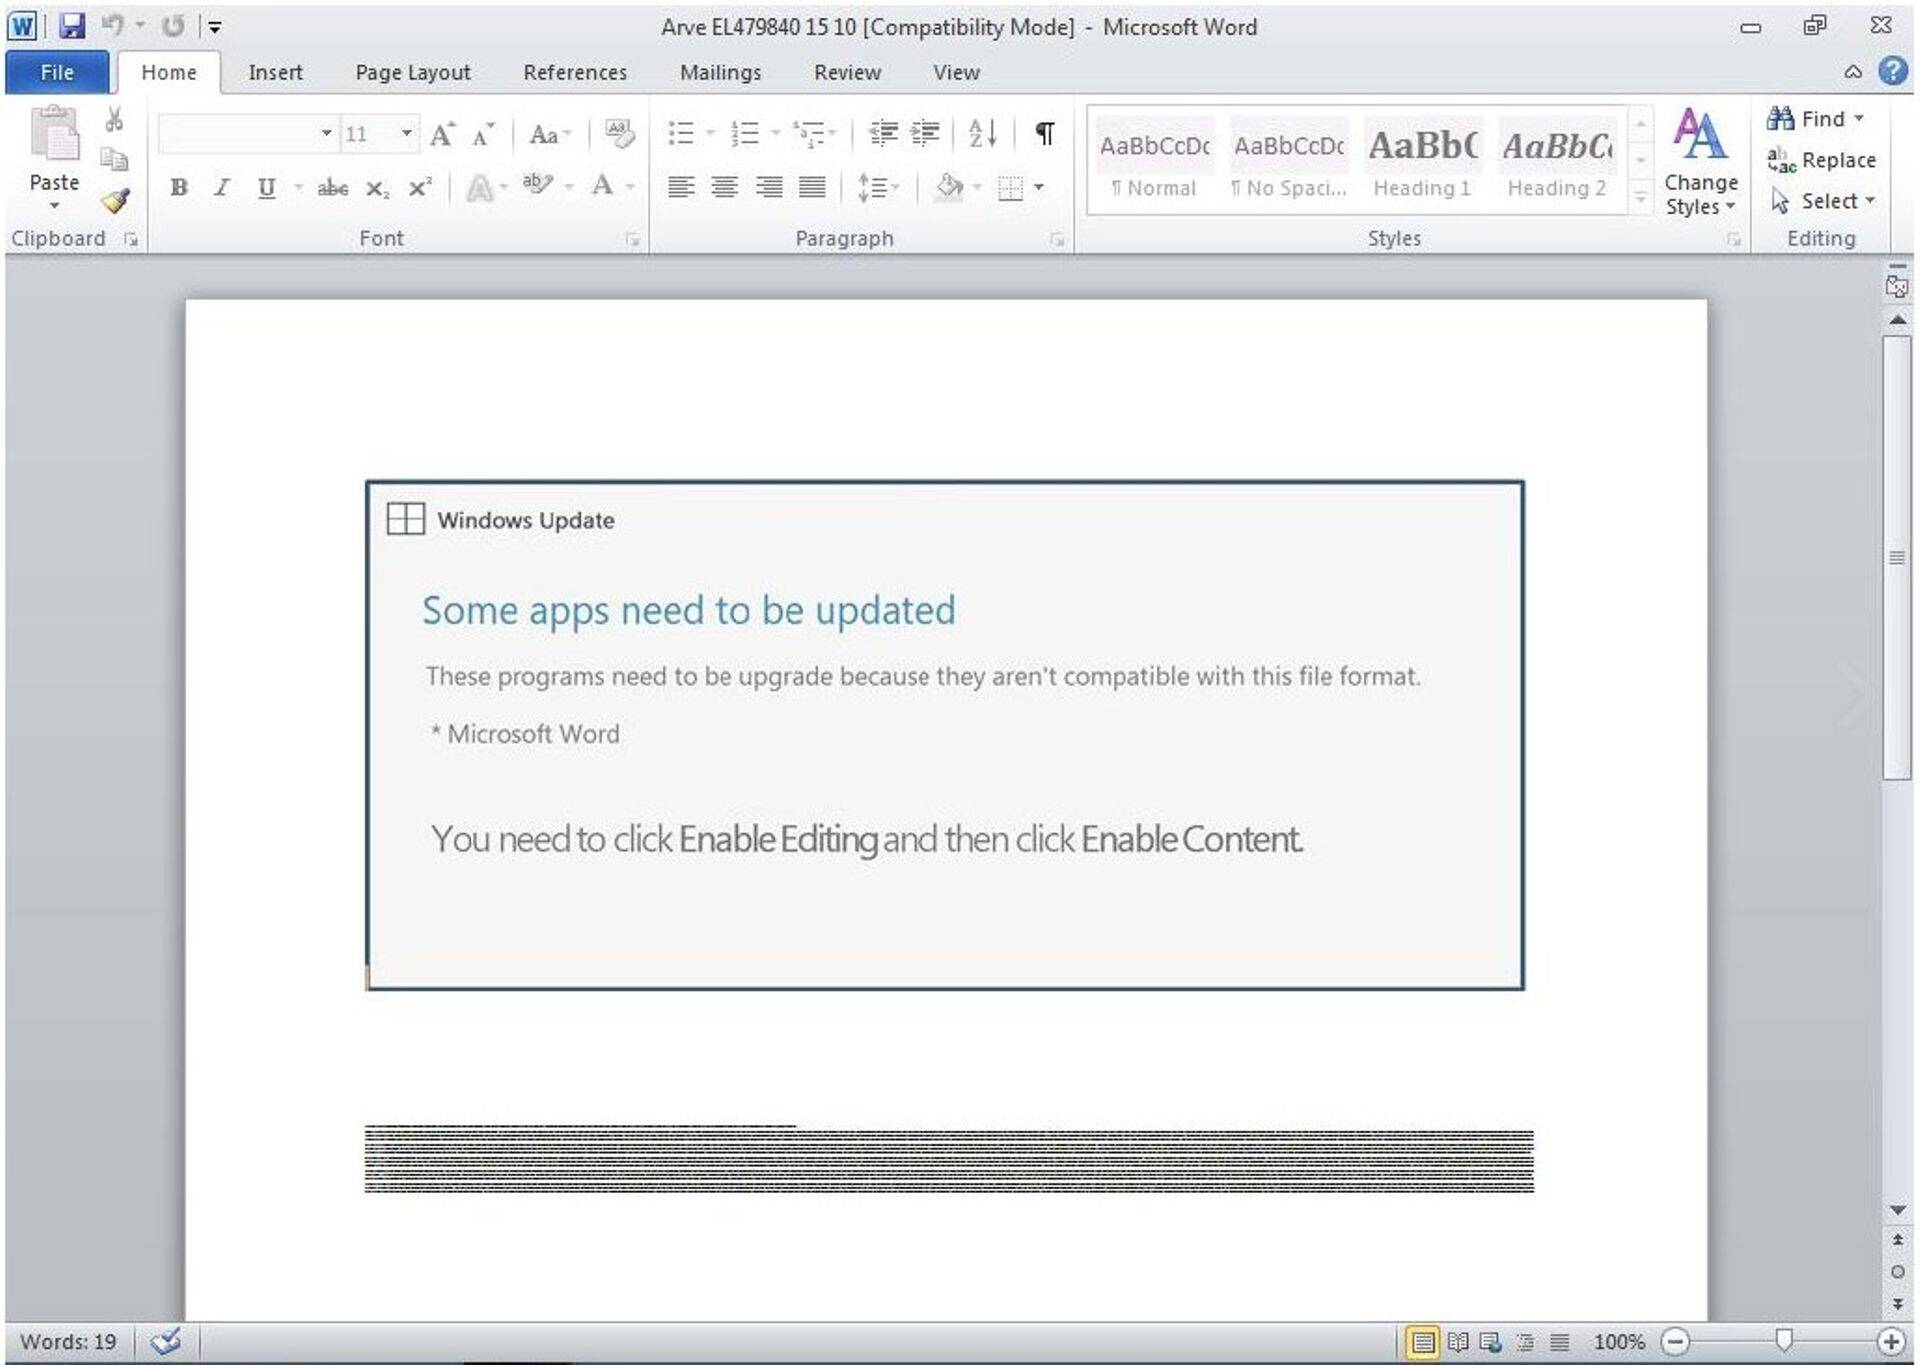Click the Word Help question mark icon

(x=1892, y=71)
